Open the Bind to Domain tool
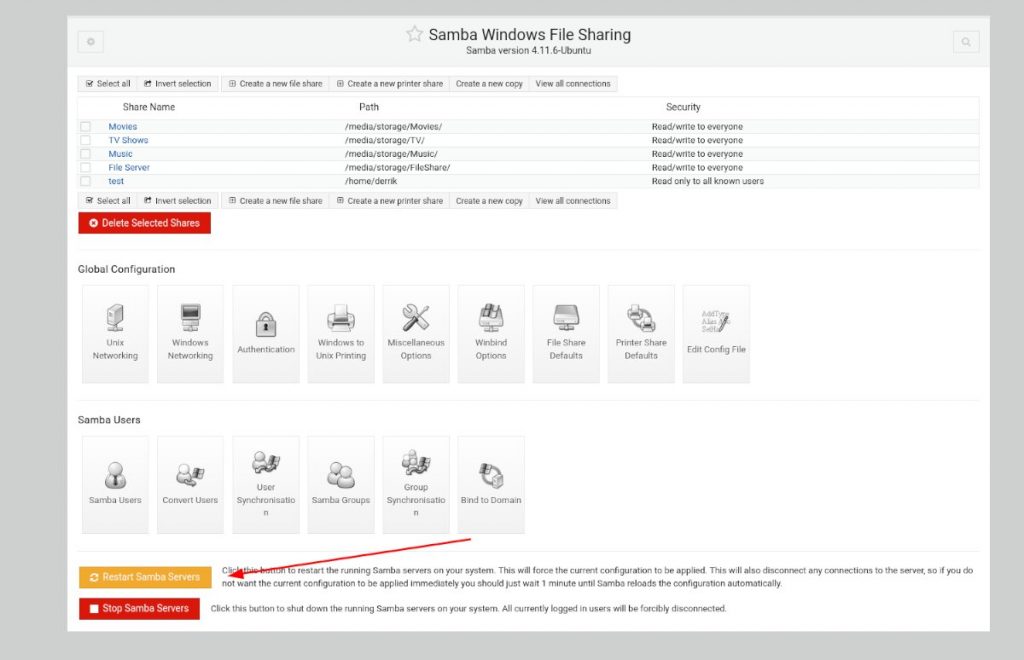This screenshot has height=660, width=1024. [490, 483]
